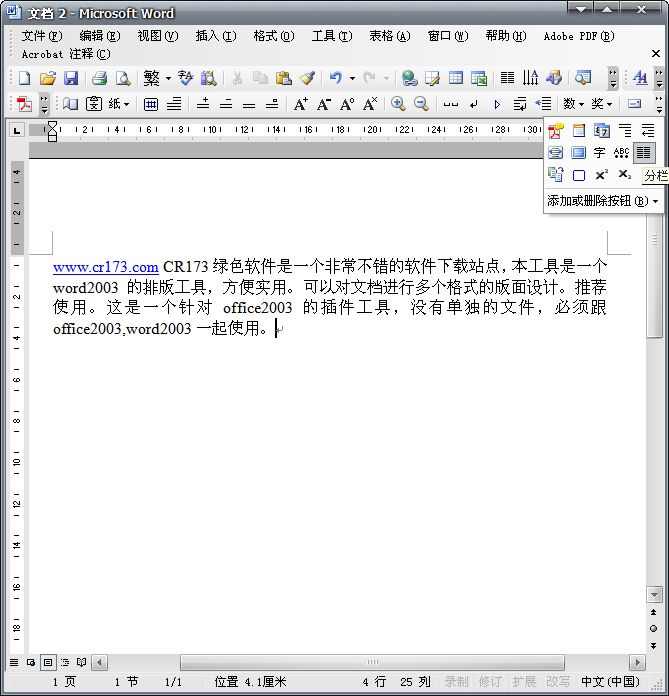Open the 繁 conversion dropdown arrow
The width and height of the screenshot is (669, 696).
tap(168, 79)
